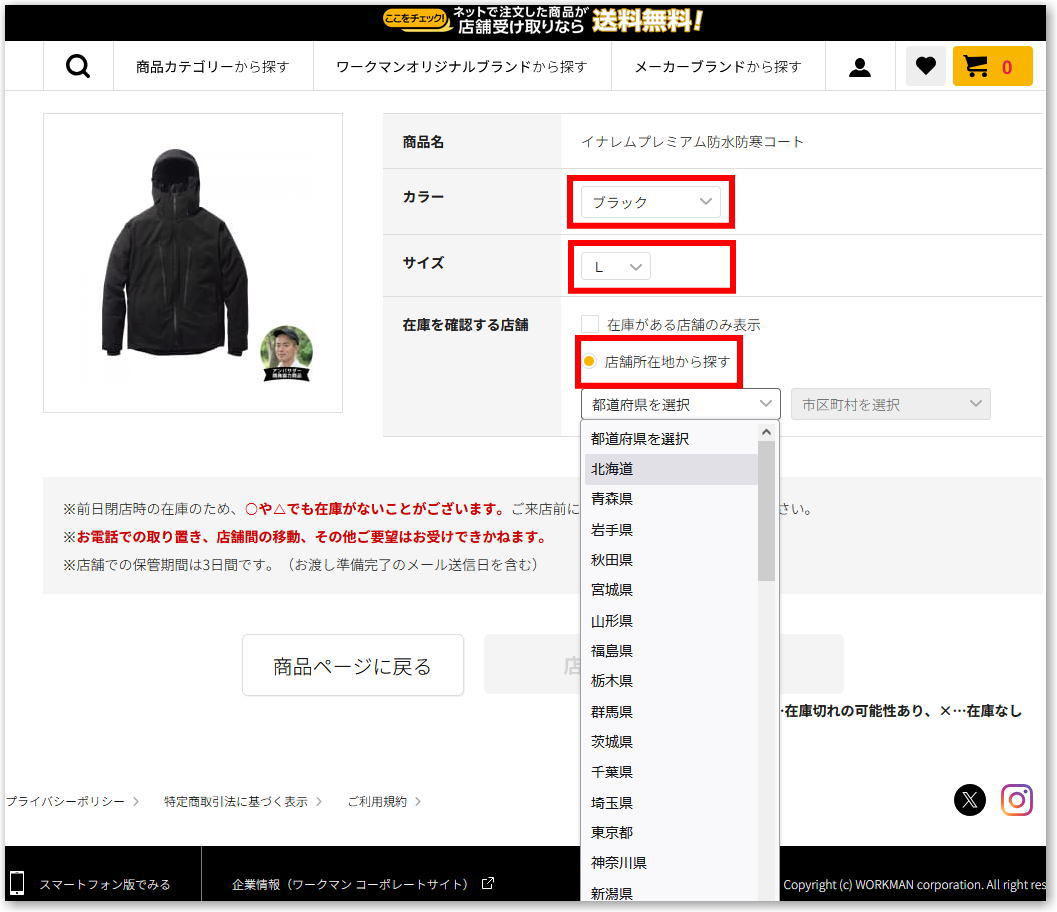Screen dimensions: 1057x912
Task: Click the prefecture list scrollbar thumb
Action: pyautogui.click(x=766, y=511)
